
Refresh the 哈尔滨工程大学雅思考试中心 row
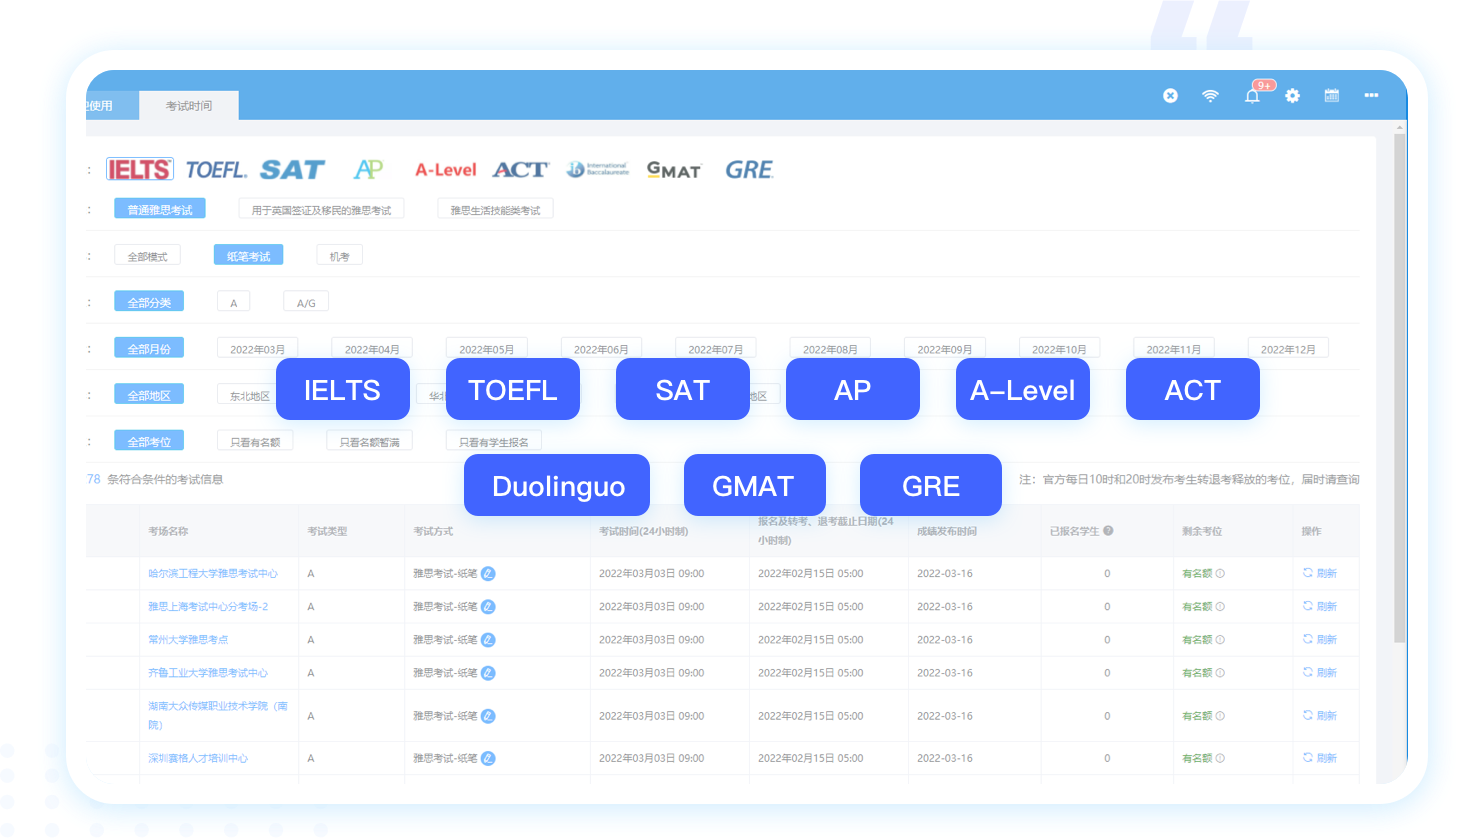click(1319, 573)
